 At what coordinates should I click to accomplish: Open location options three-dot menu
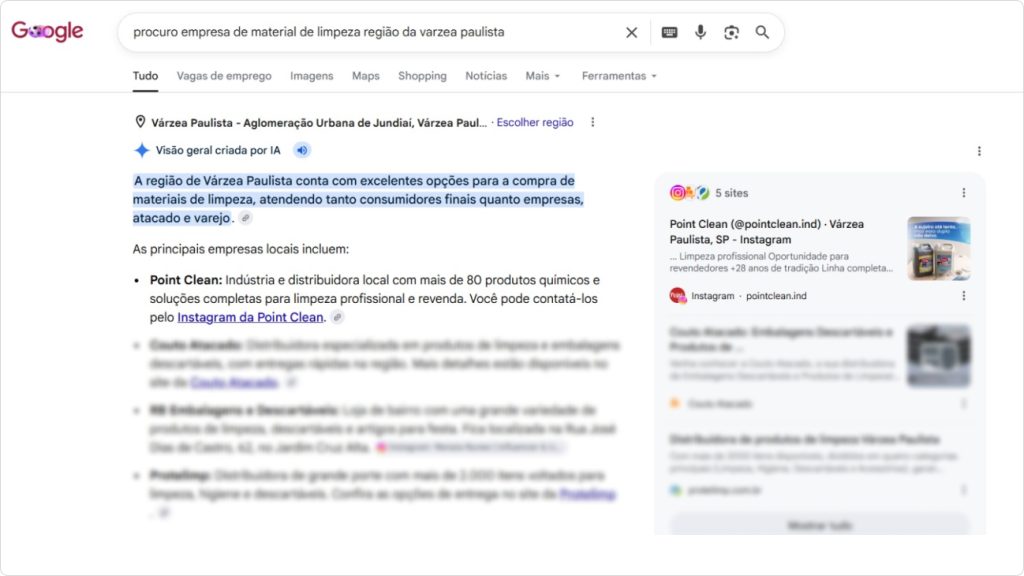(x=592, y=122)
